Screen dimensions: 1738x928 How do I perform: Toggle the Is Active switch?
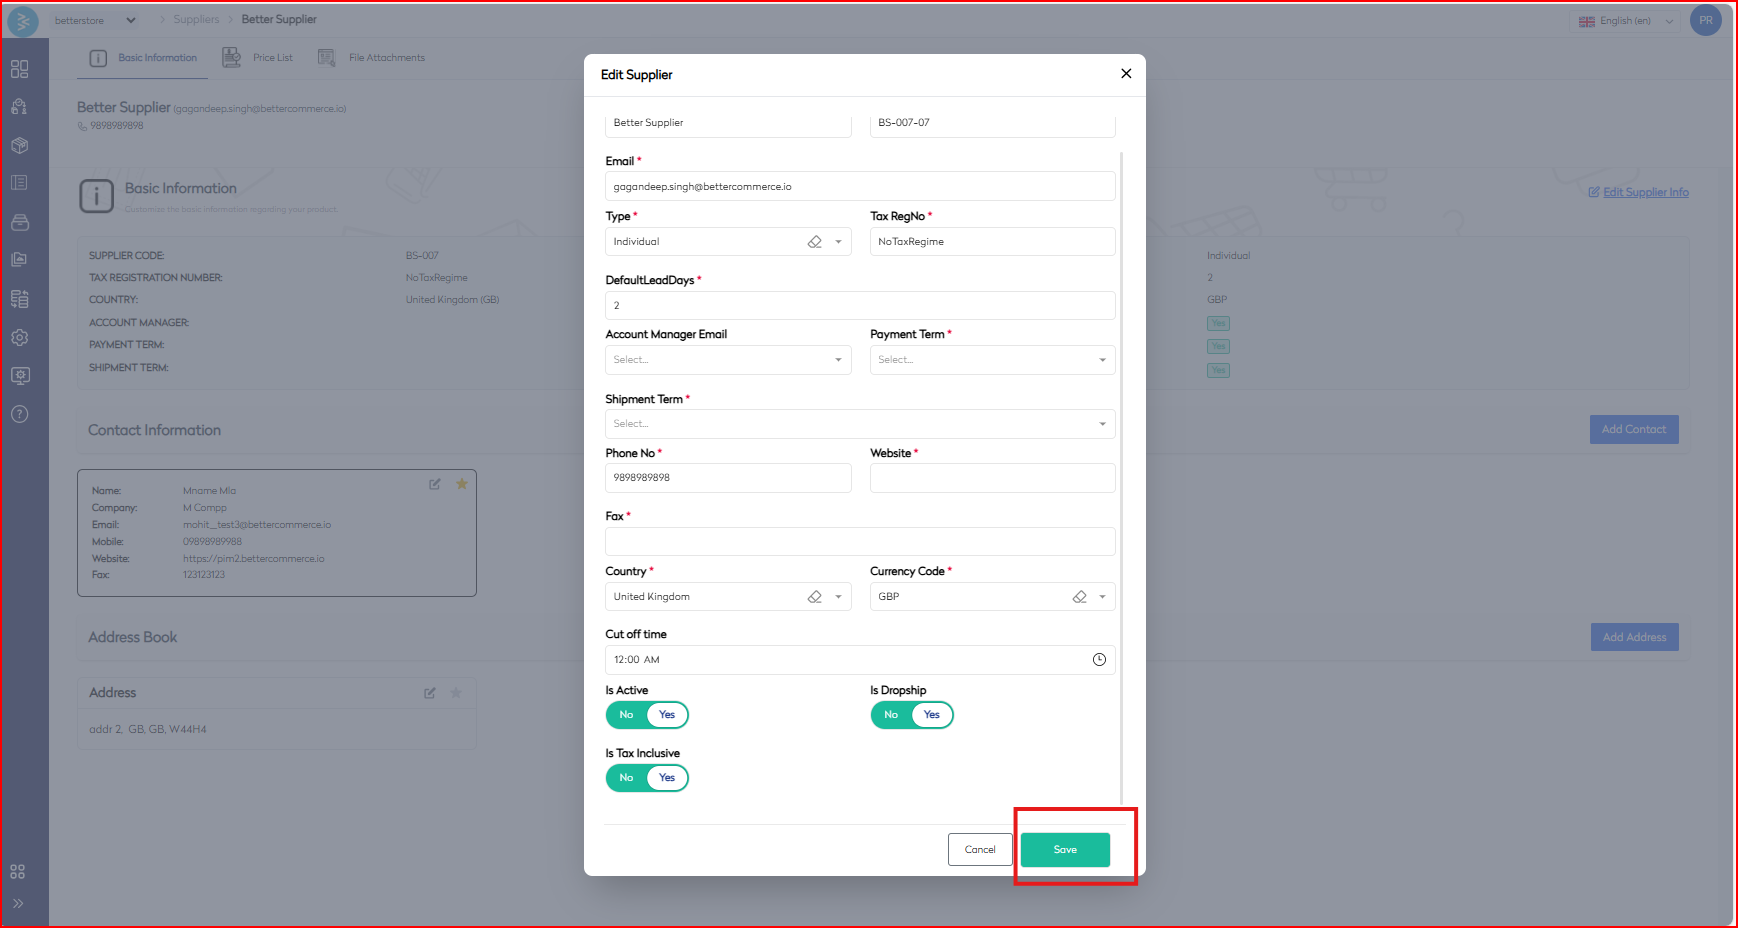647,715
